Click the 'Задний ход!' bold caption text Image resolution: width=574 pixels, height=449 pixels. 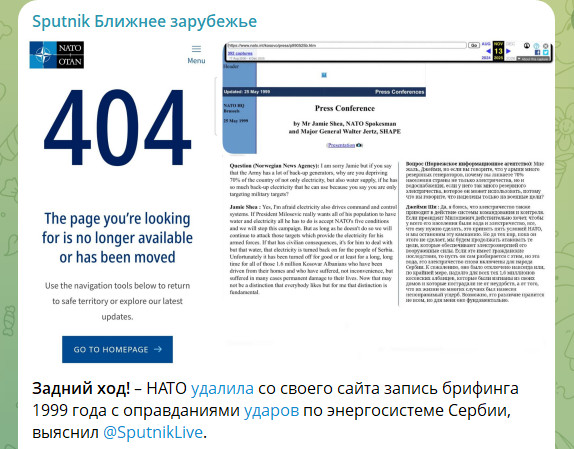pos(81,388)
